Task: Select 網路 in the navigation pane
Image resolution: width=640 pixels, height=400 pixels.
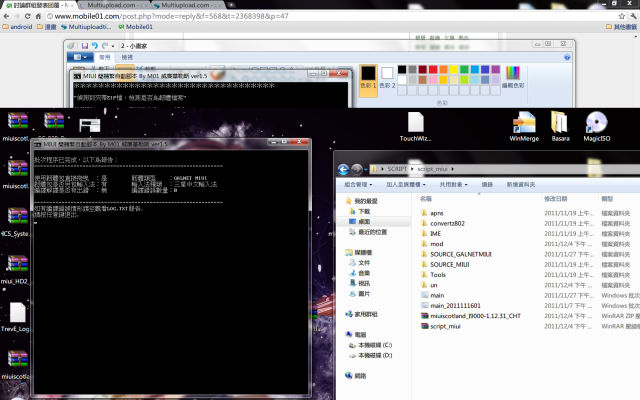Action: (356, 376)
